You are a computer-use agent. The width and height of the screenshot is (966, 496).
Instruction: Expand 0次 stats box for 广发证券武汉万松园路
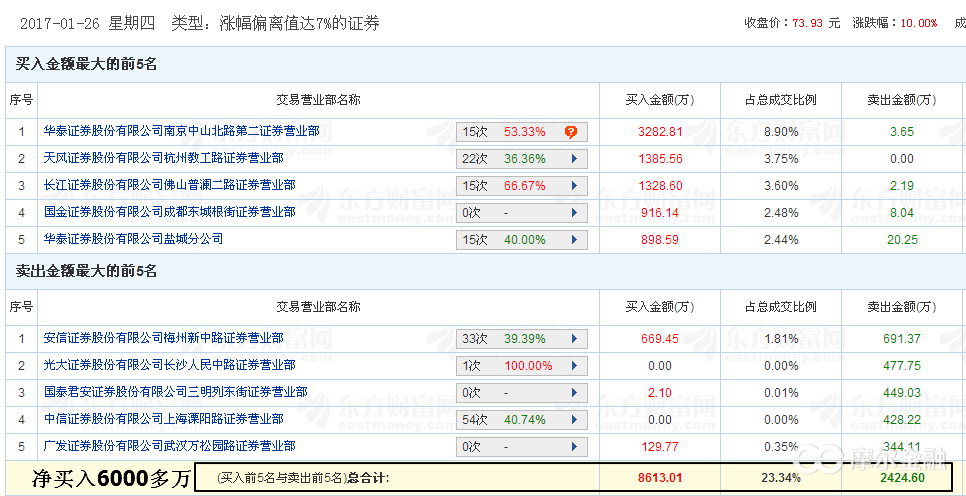pos(521,447)
